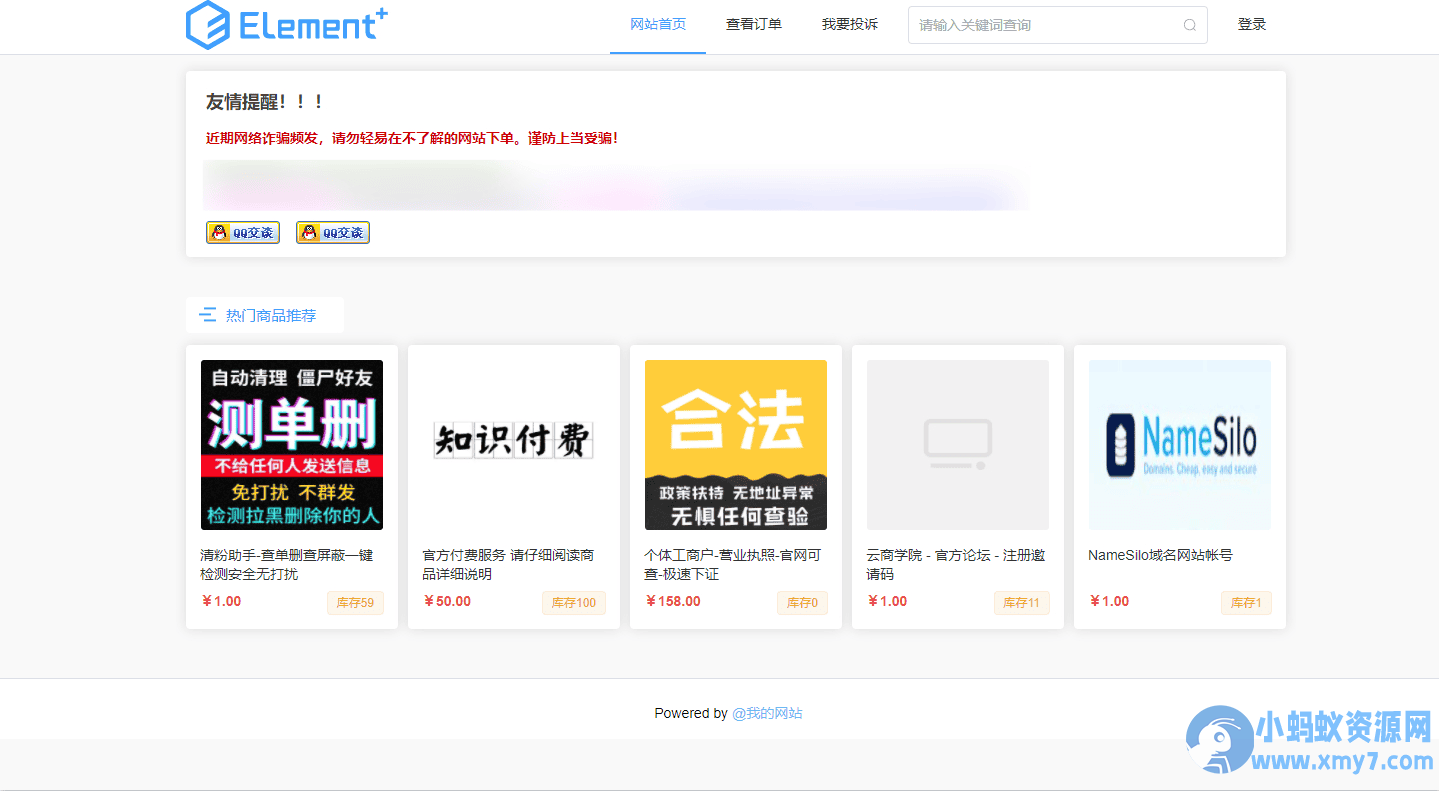Screen dimensions: 1439x791
Task: Click the Element+ logo
Action: [x=287, y=25]
